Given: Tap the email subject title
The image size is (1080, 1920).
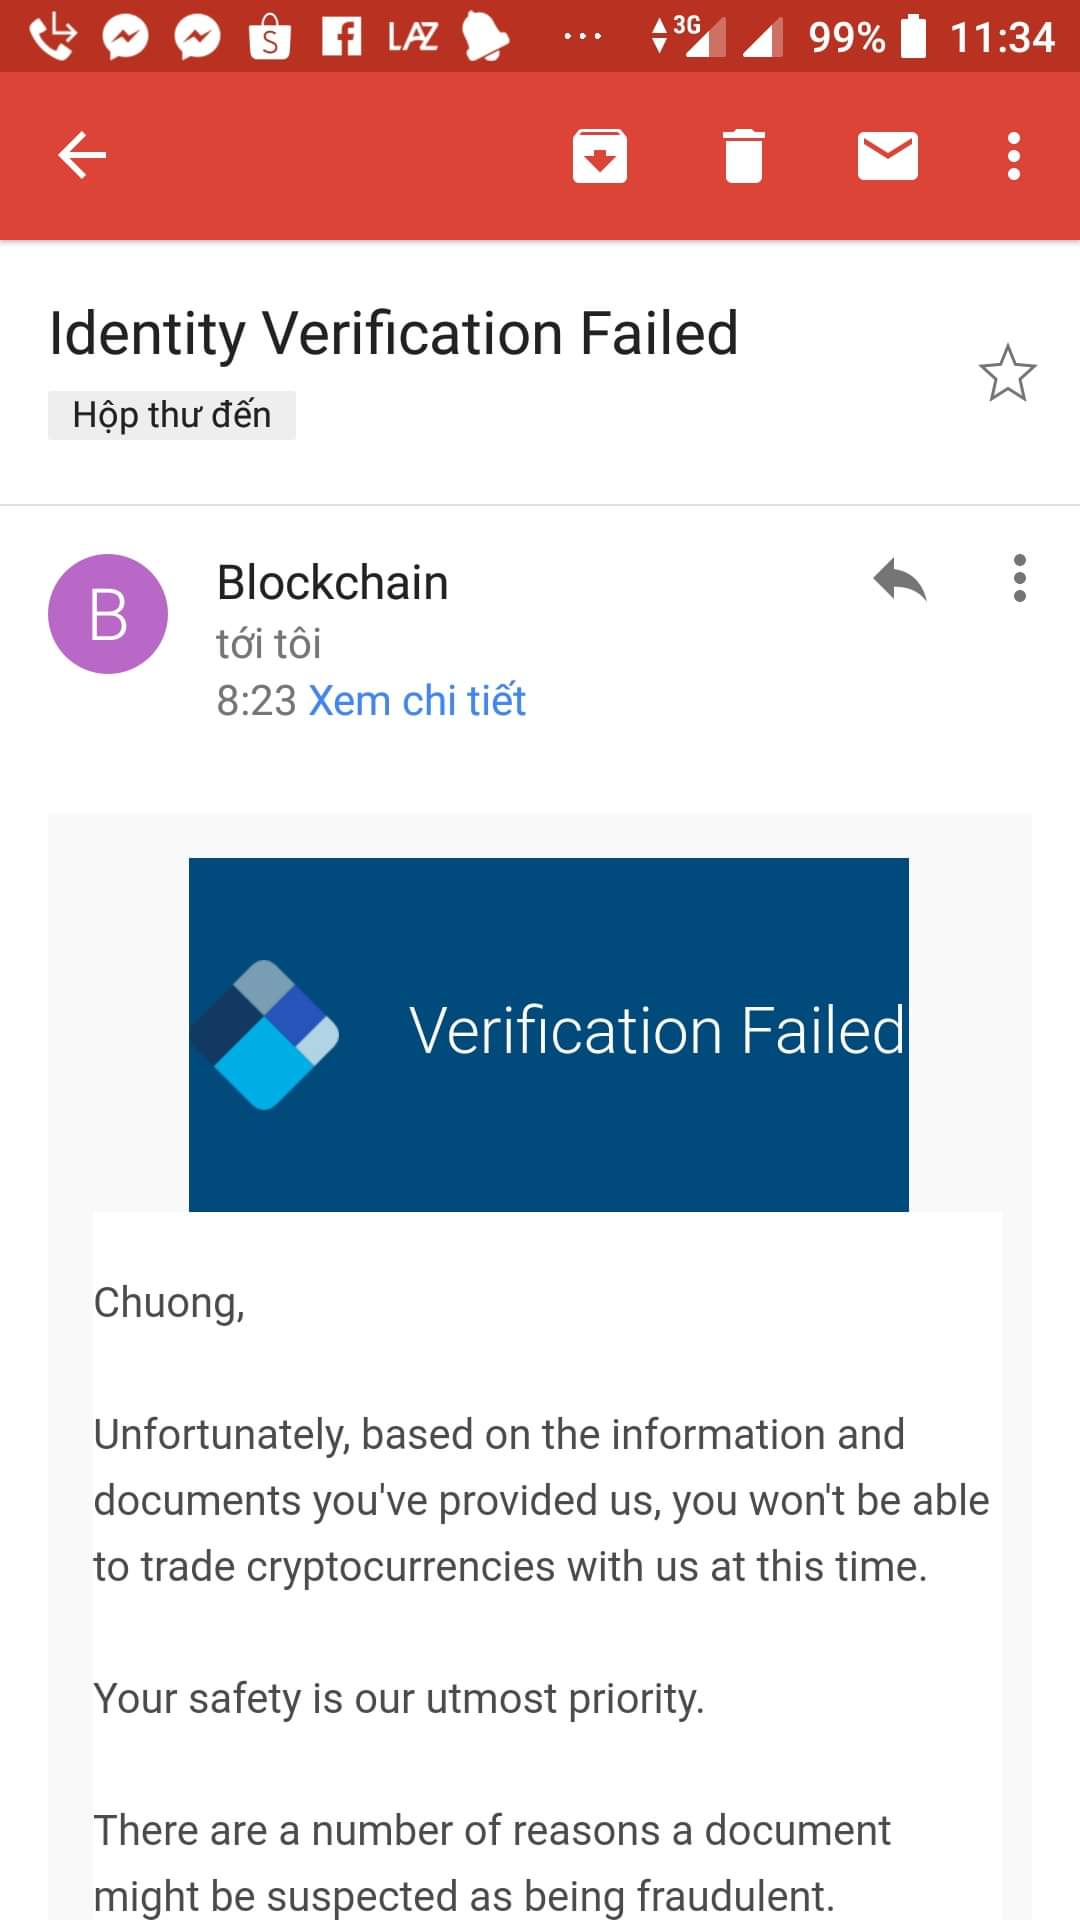Looking at the screenshot, I should point(394,333).
